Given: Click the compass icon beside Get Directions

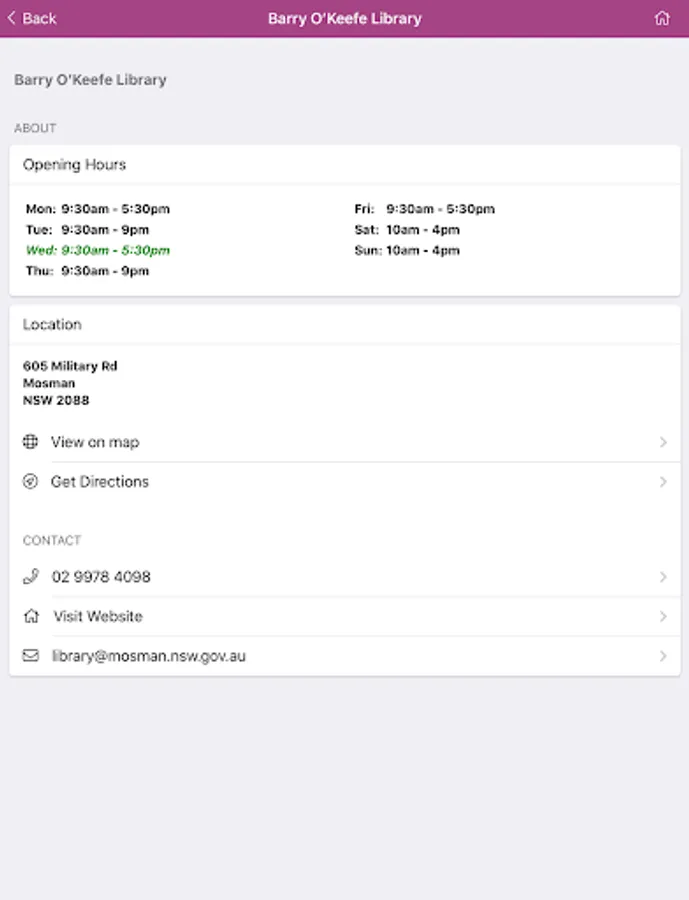Looking at the screenshot, I should 30,482.
